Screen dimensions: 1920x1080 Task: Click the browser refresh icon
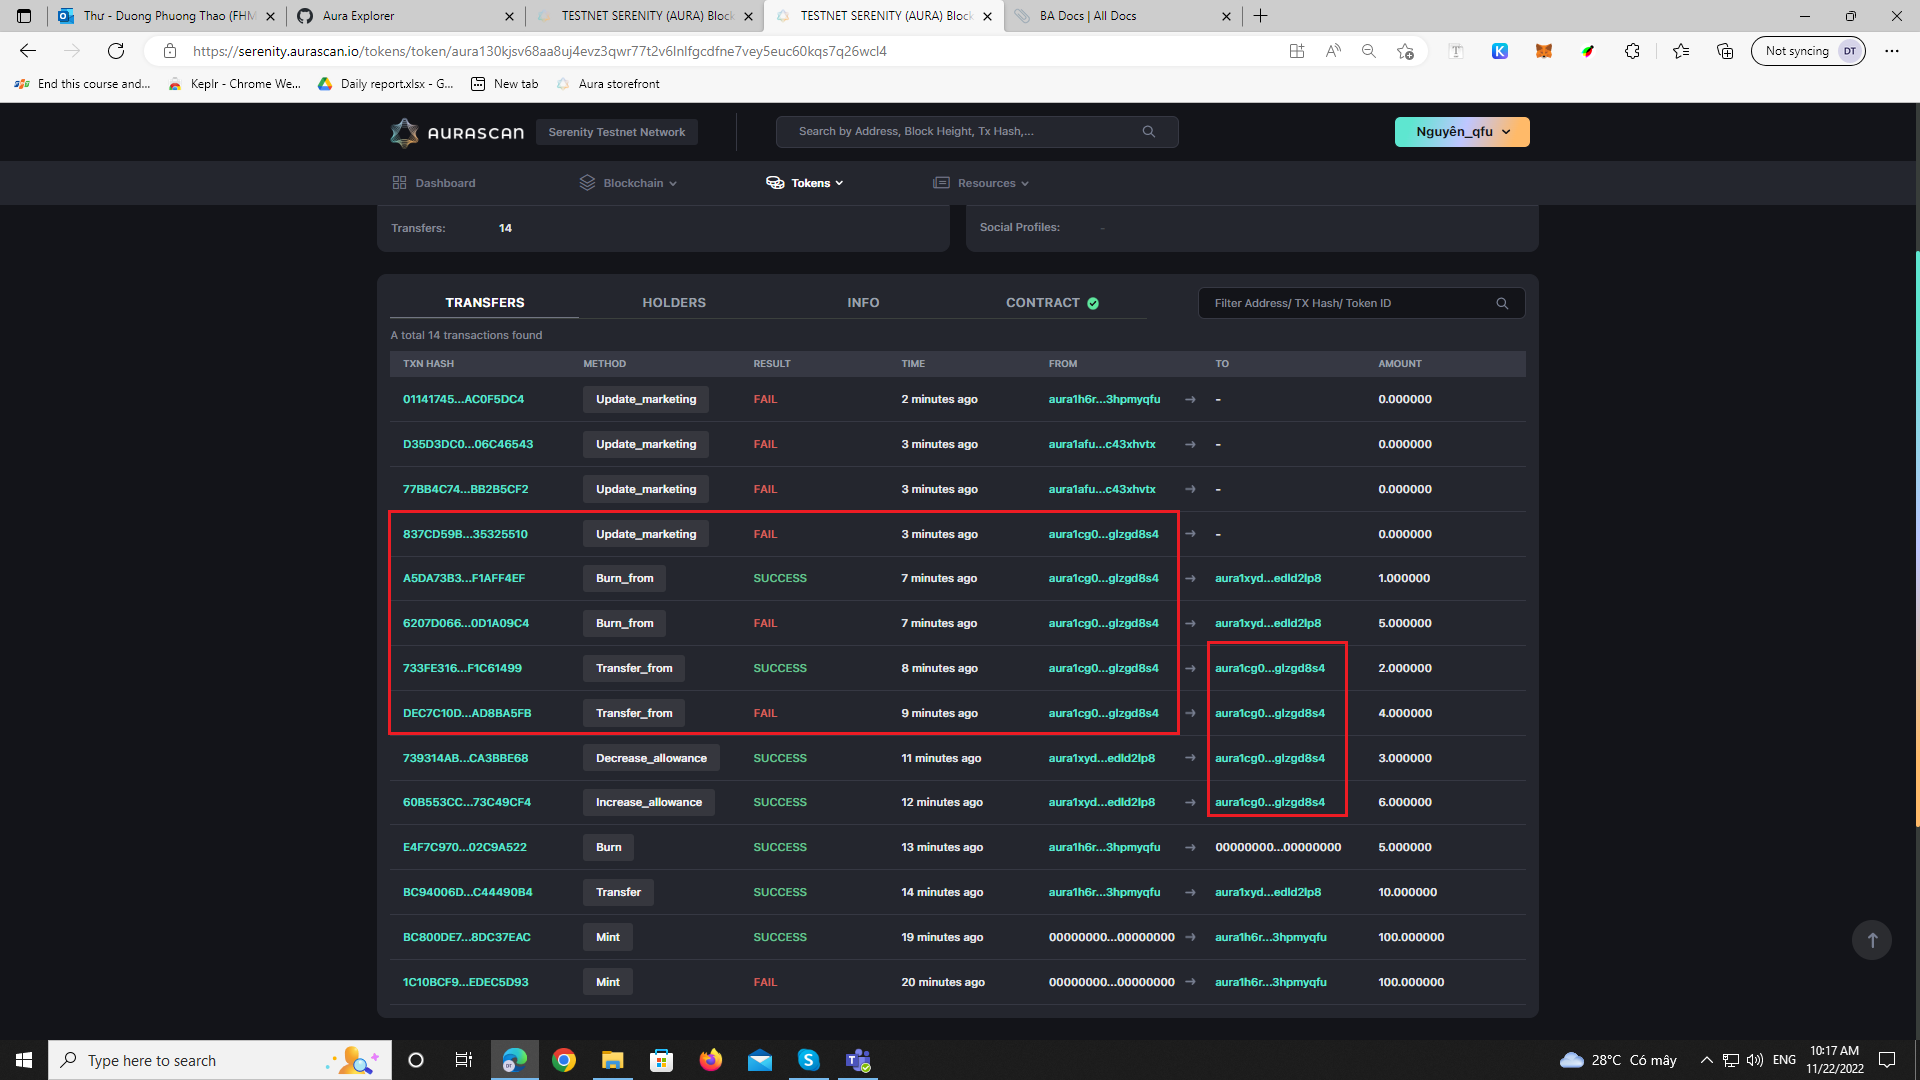(116, 51)
